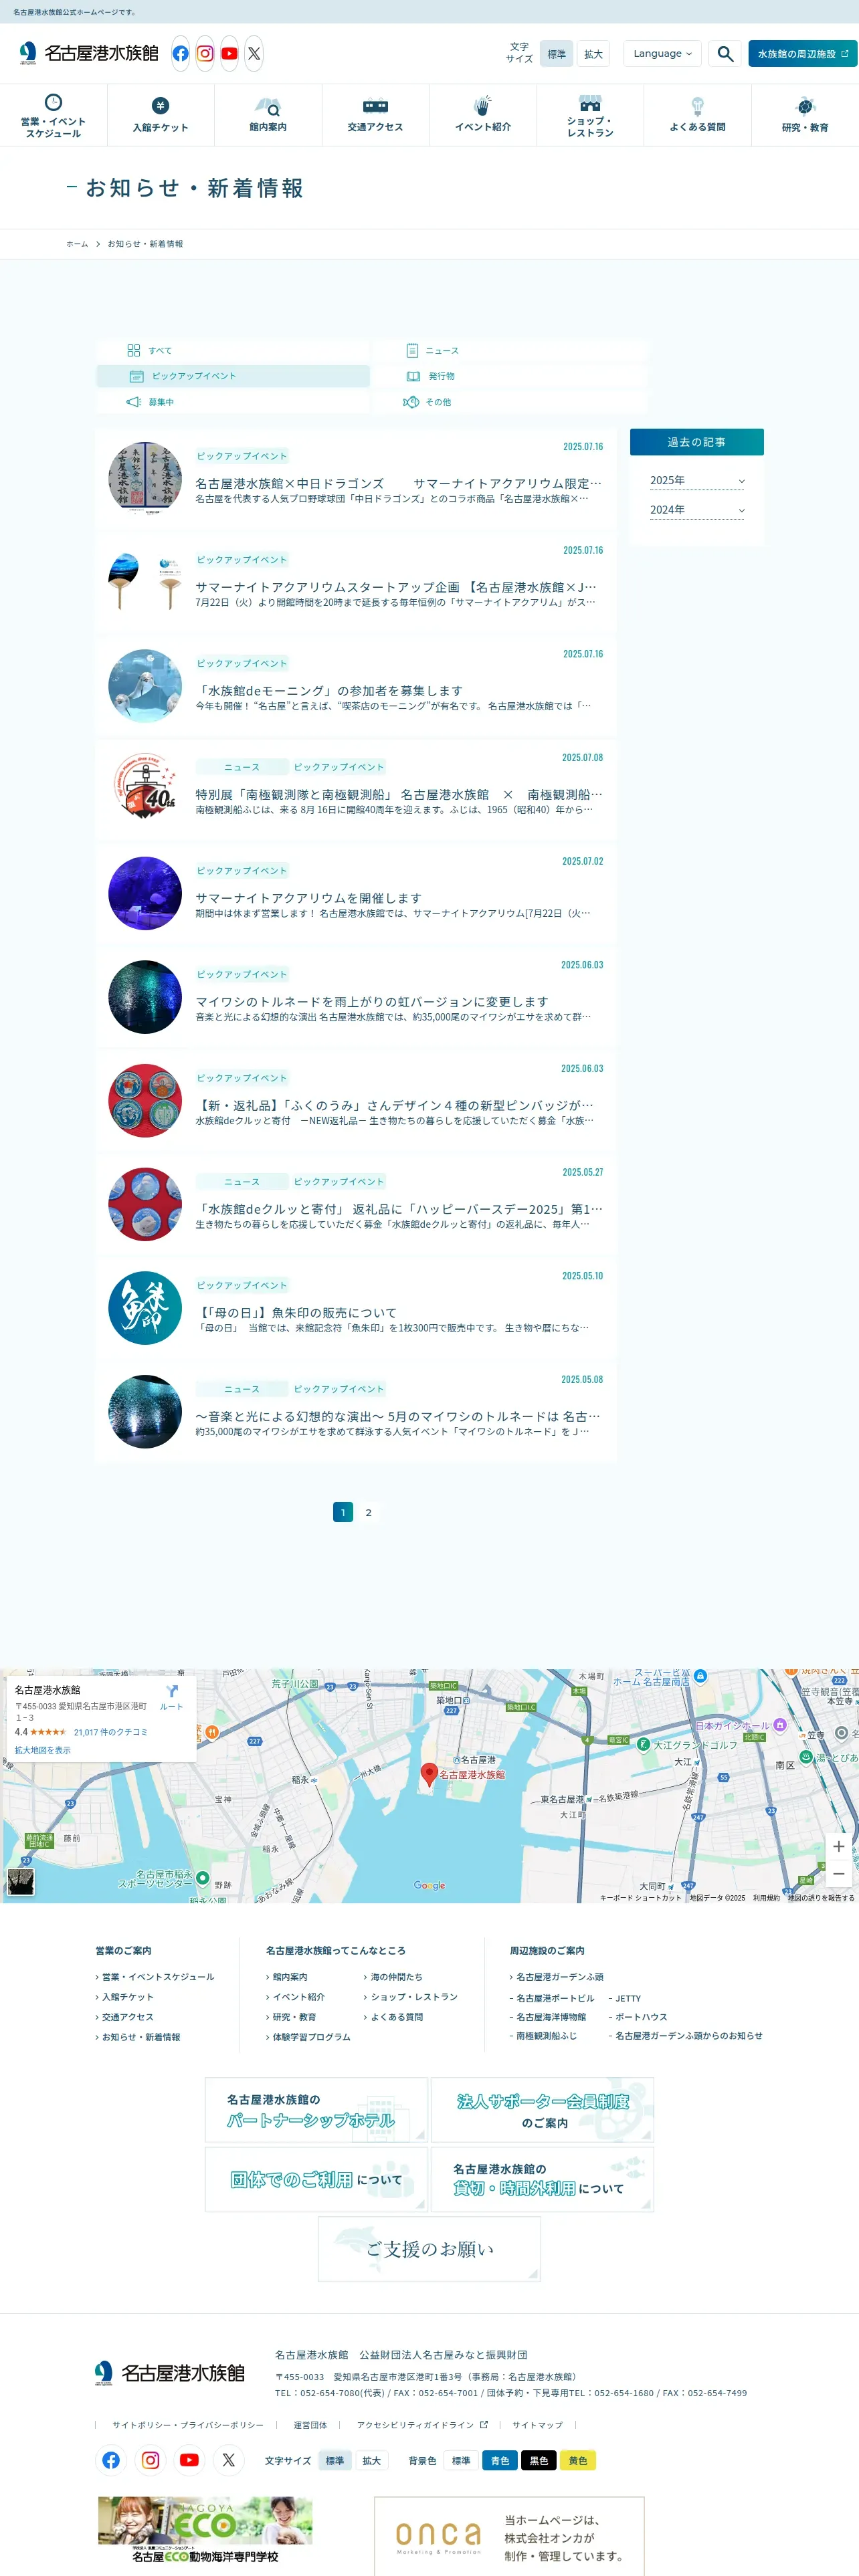Filter news by ニュース category

click(x=511, y=351)
